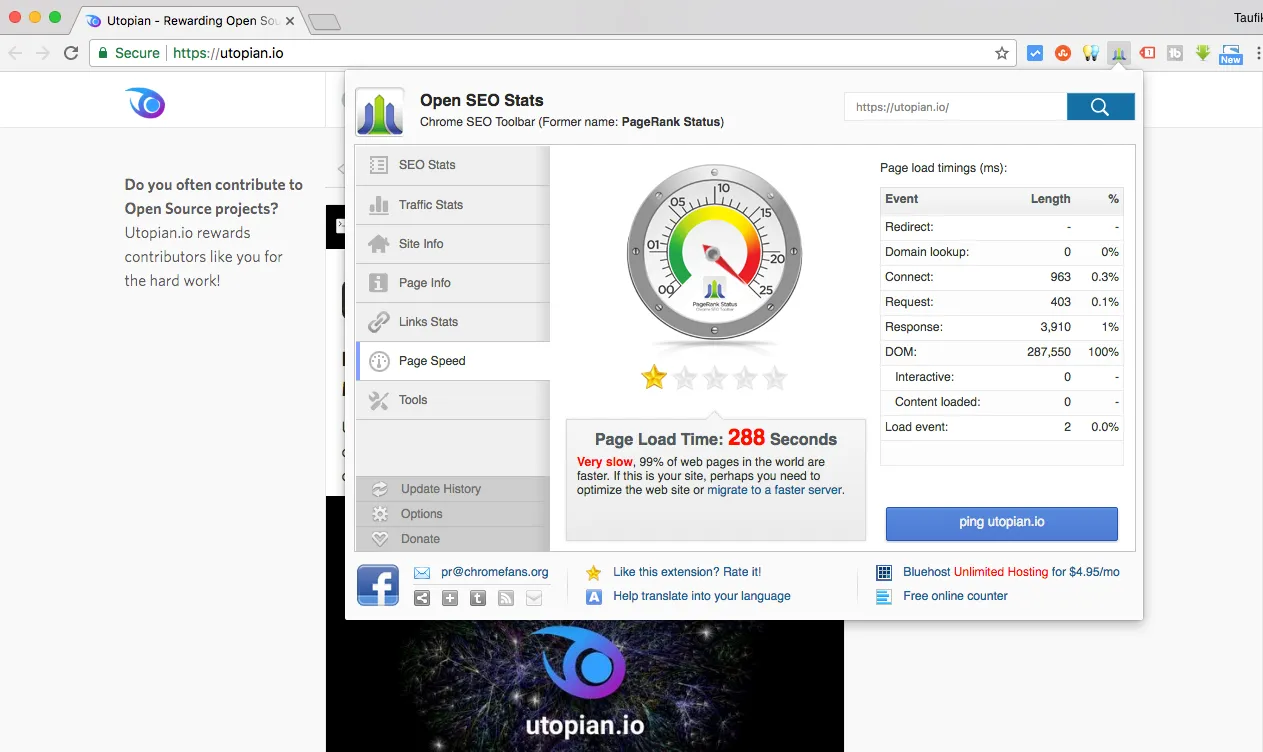This screenshot has width=1263, height=752.
Task: Click the Facebook icon in the footer
Action: [x=378, y=585]
